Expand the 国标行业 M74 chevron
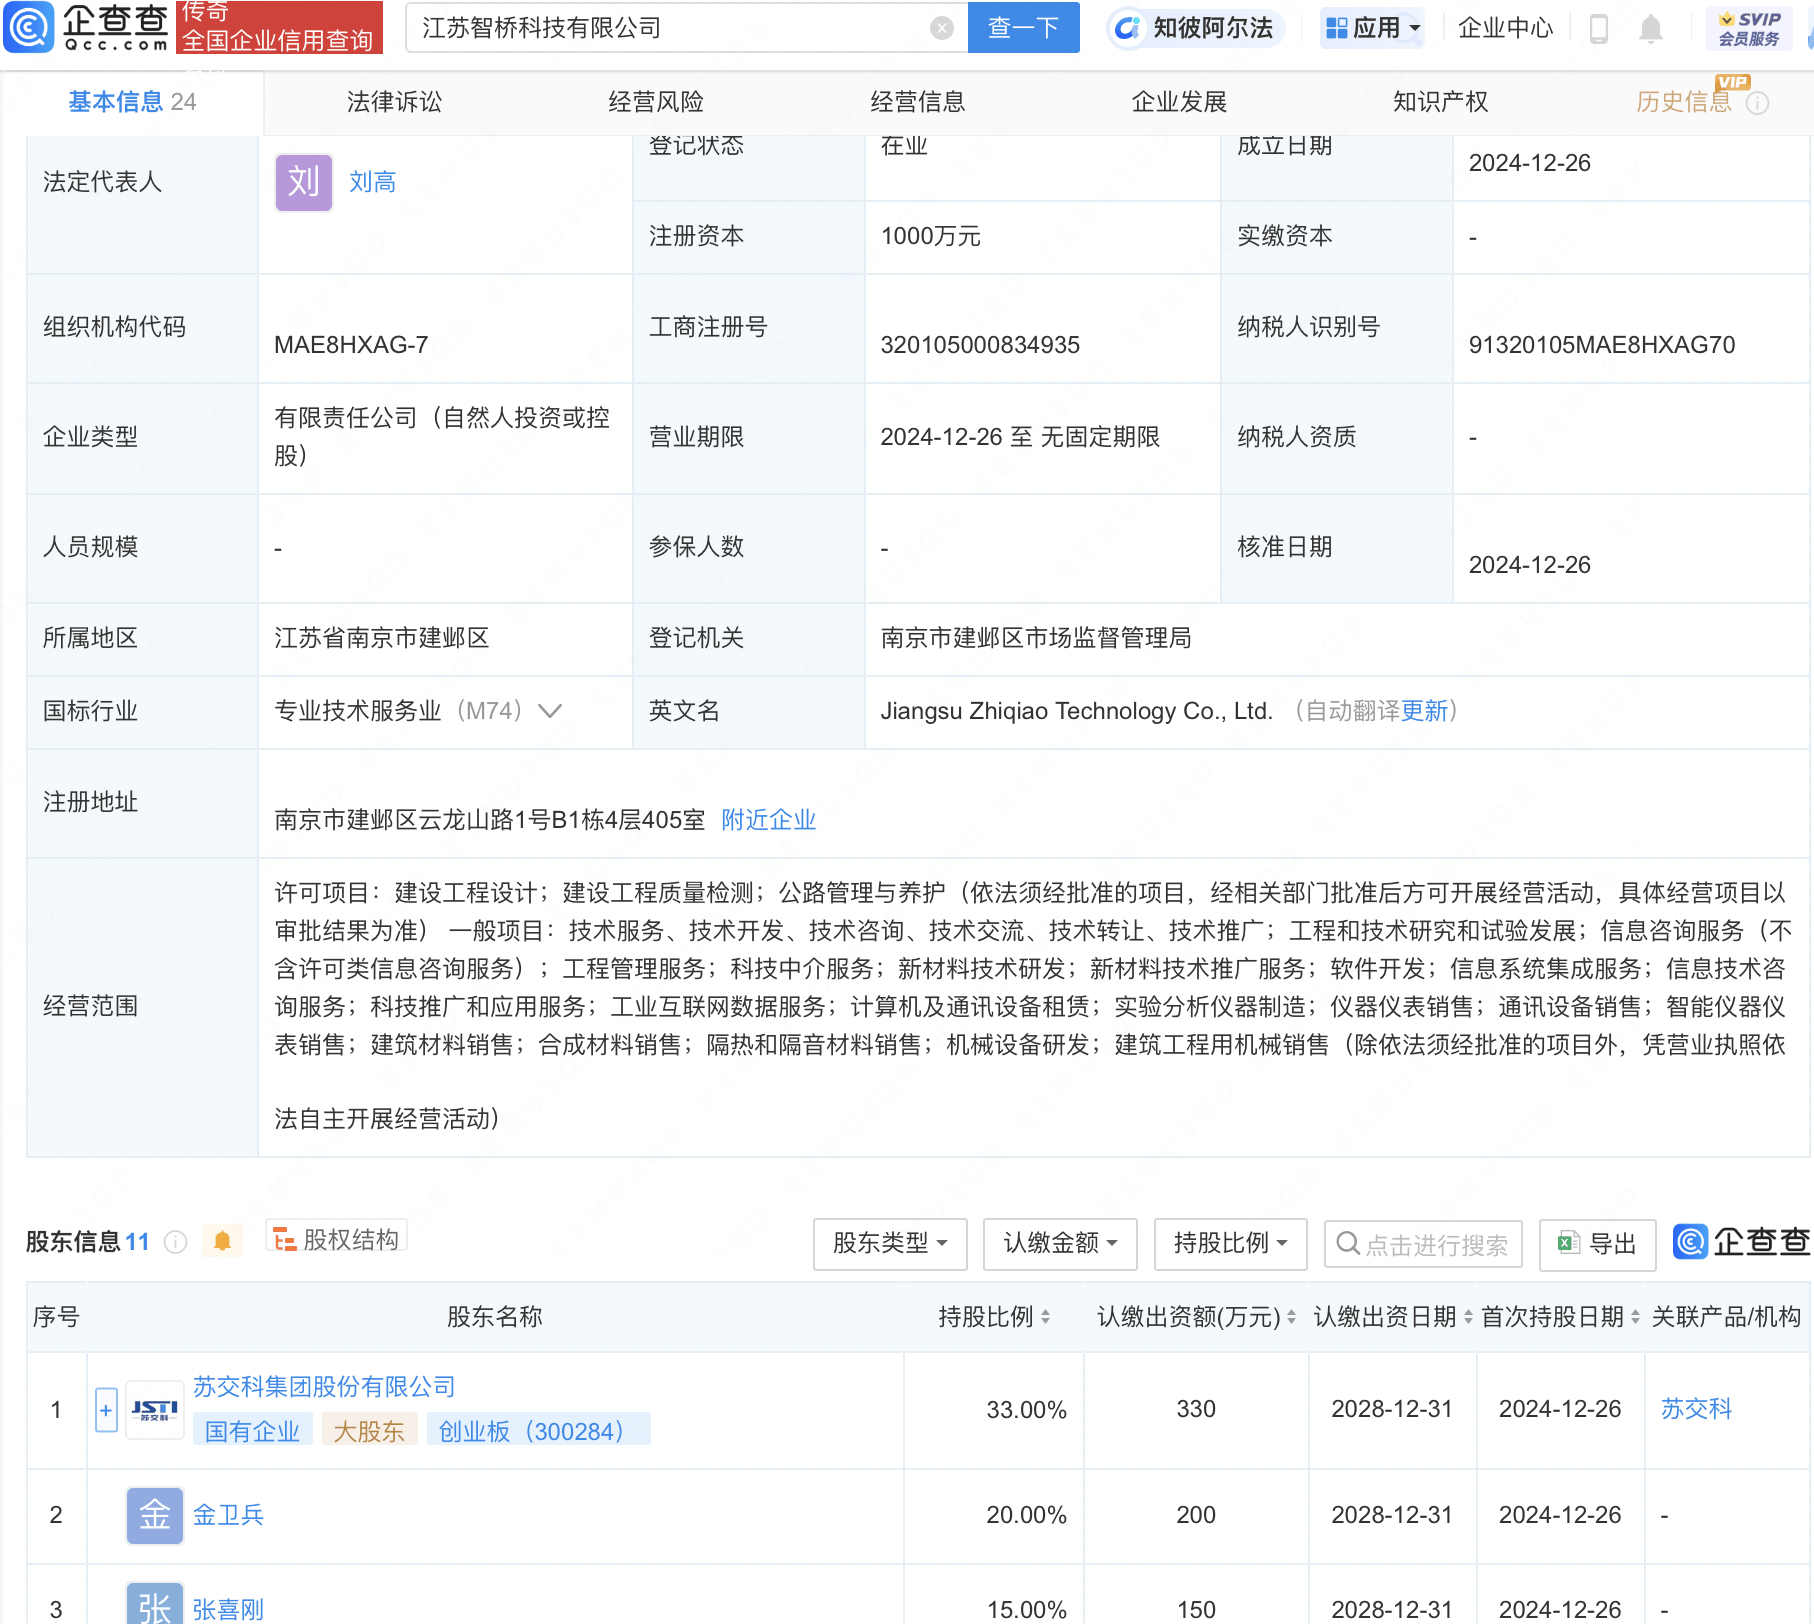Image resolution: width=1814 pixels, height=1624 pixels. 550,711
